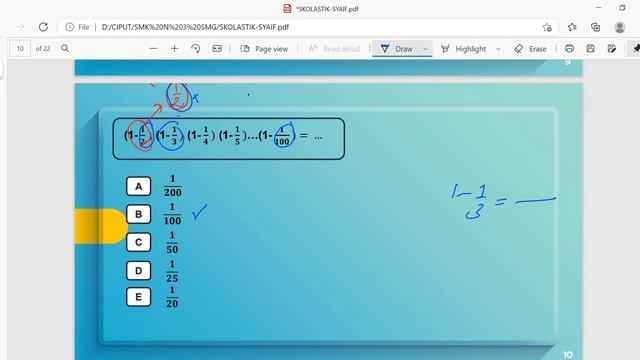Add this page to favorites star icon
This screenshot has height=360, width=640.
point(547,27)
